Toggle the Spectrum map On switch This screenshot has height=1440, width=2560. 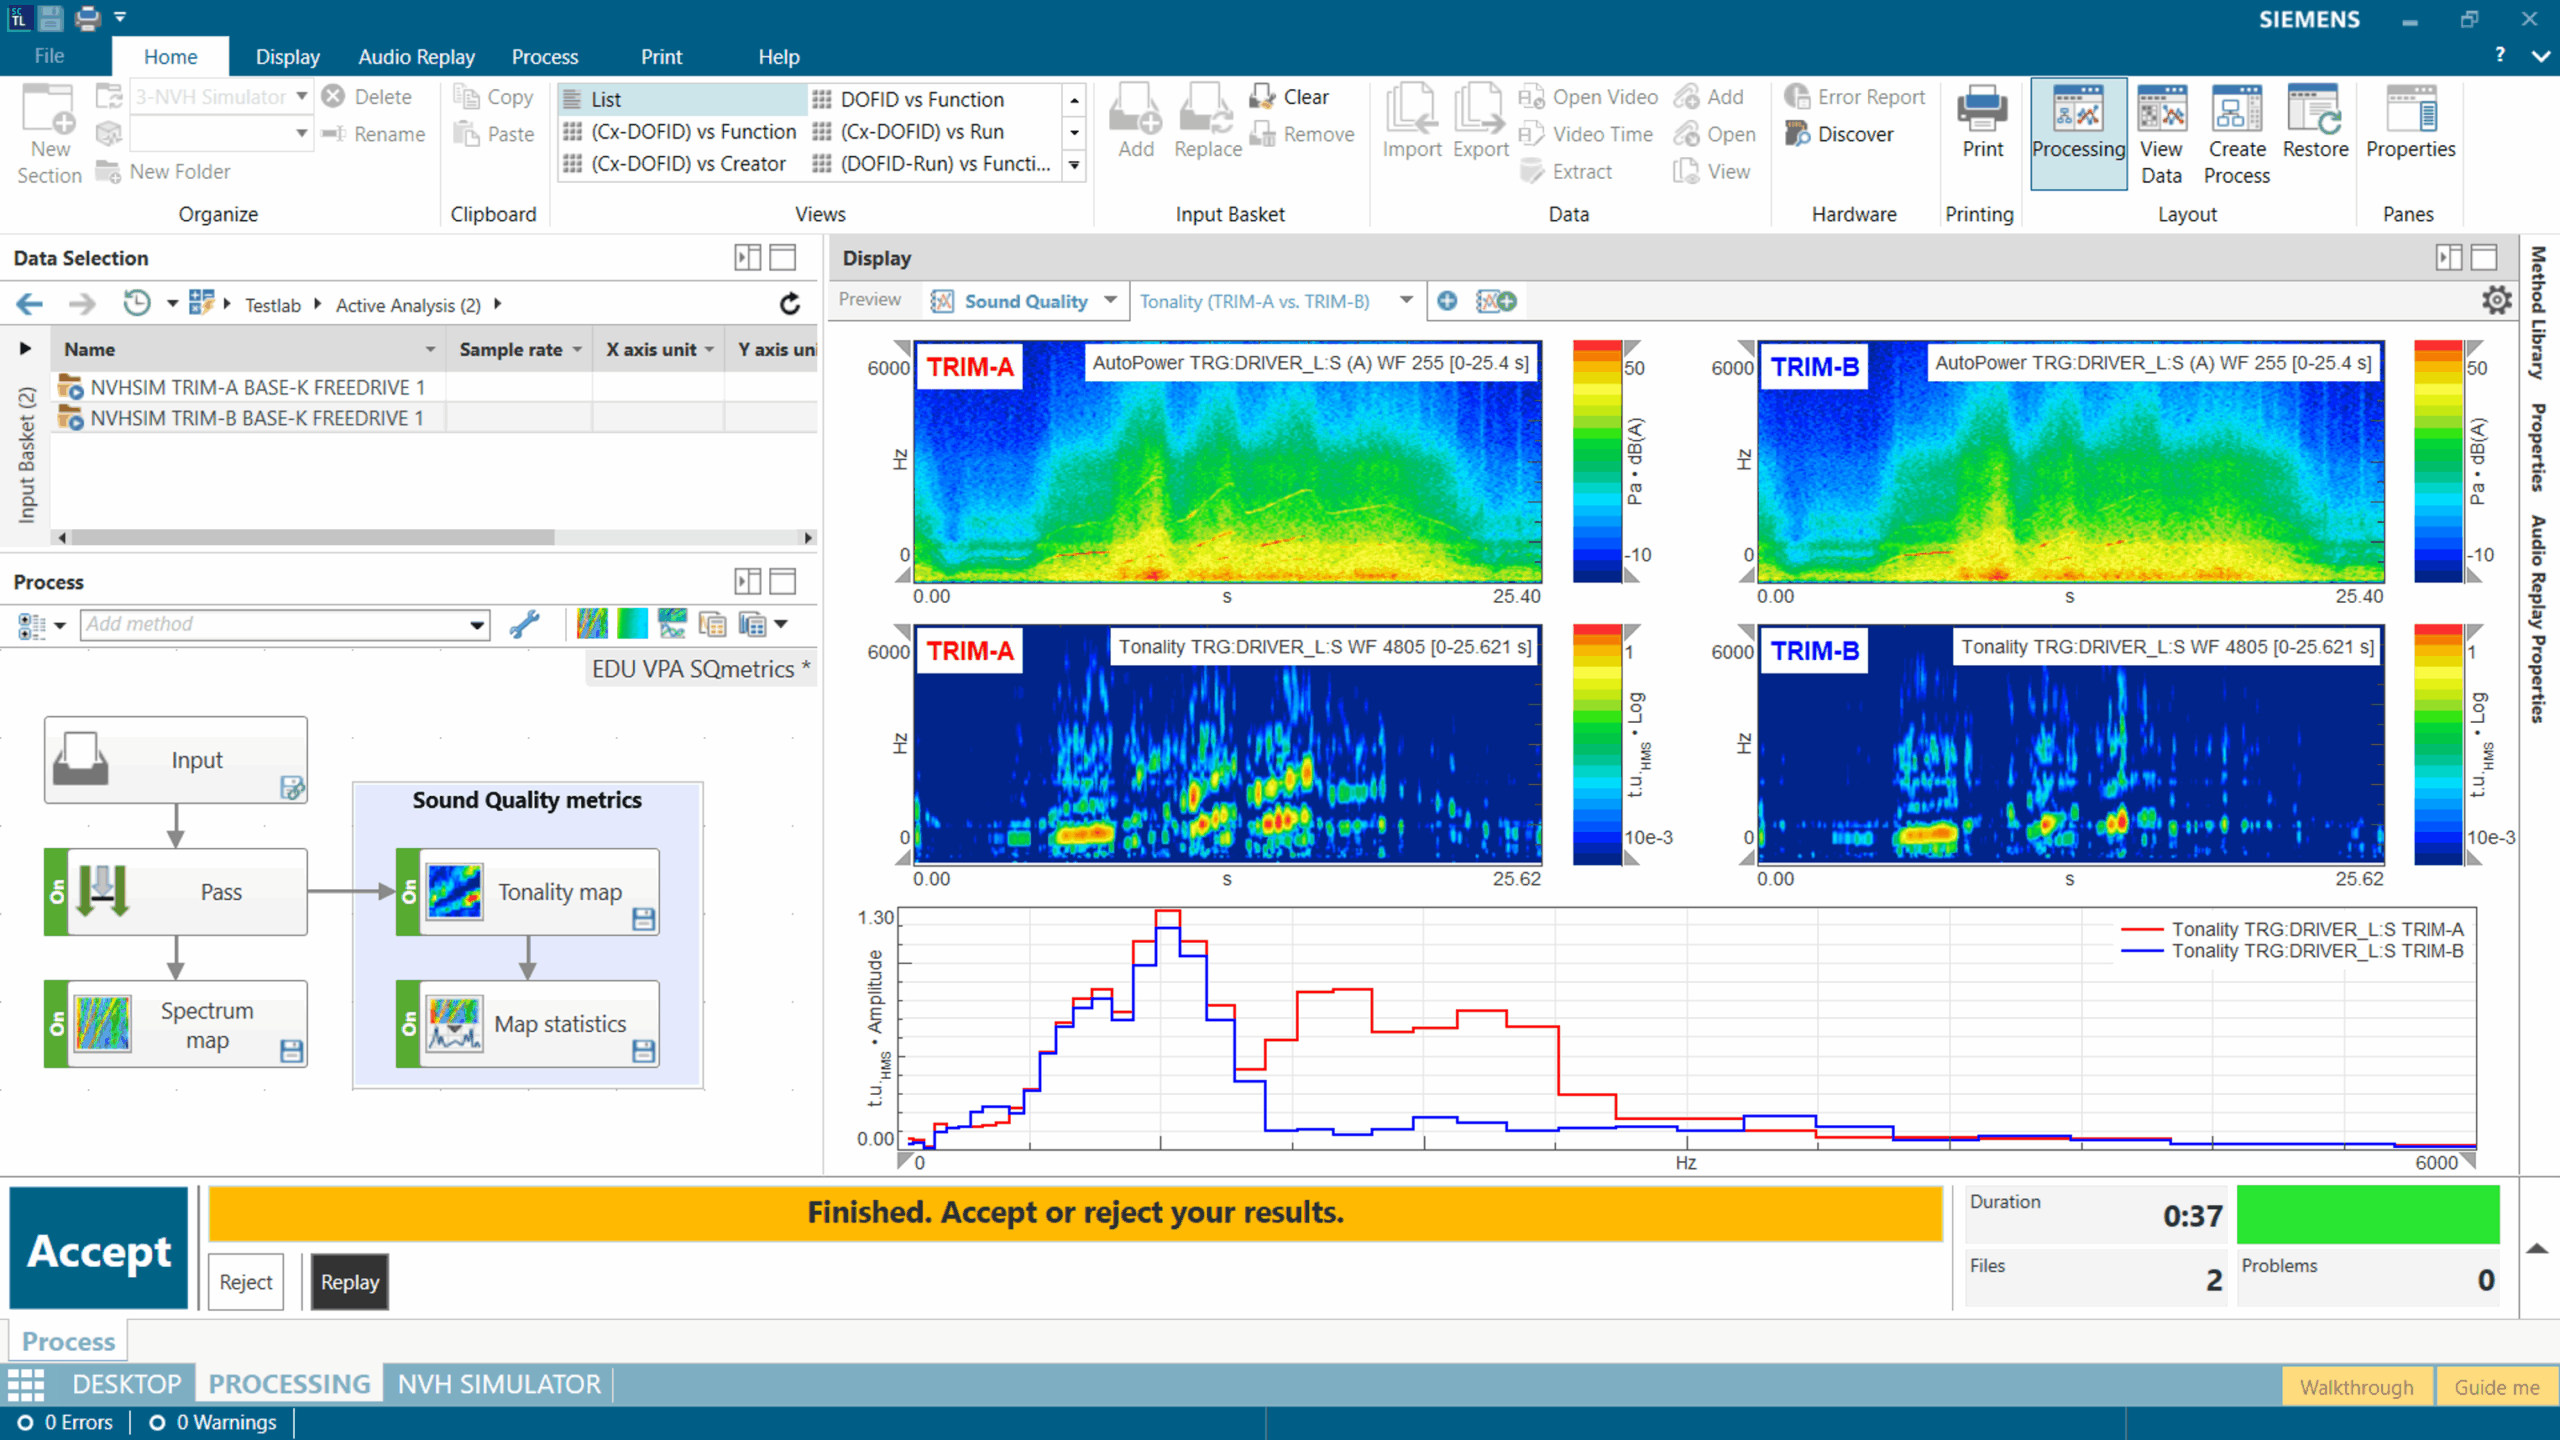coord(57,1024)
